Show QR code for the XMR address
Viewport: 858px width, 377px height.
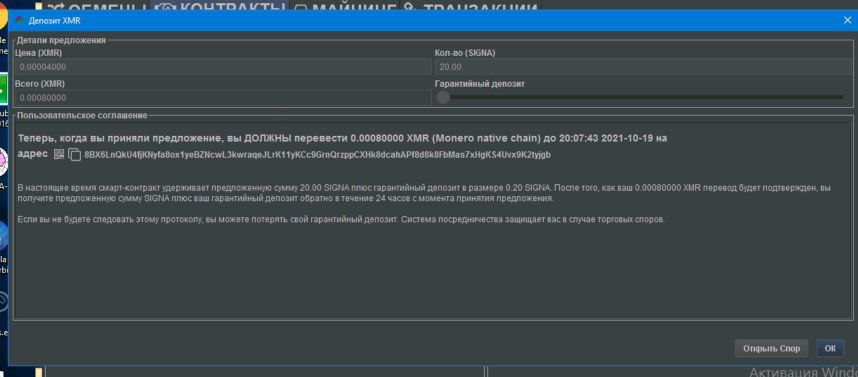[x=59, y=154]
